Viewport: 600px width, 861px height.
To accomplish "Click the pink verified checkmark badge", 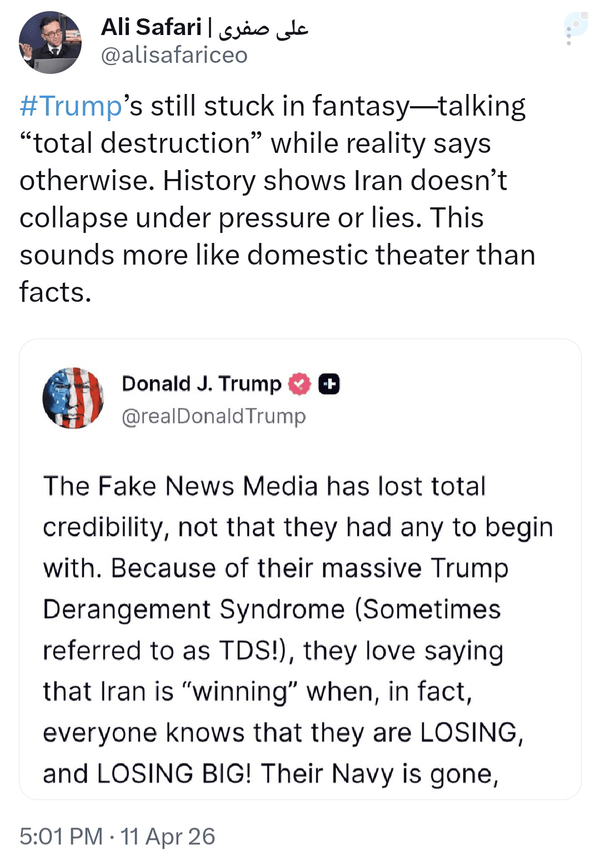I will tap(300, 384).
